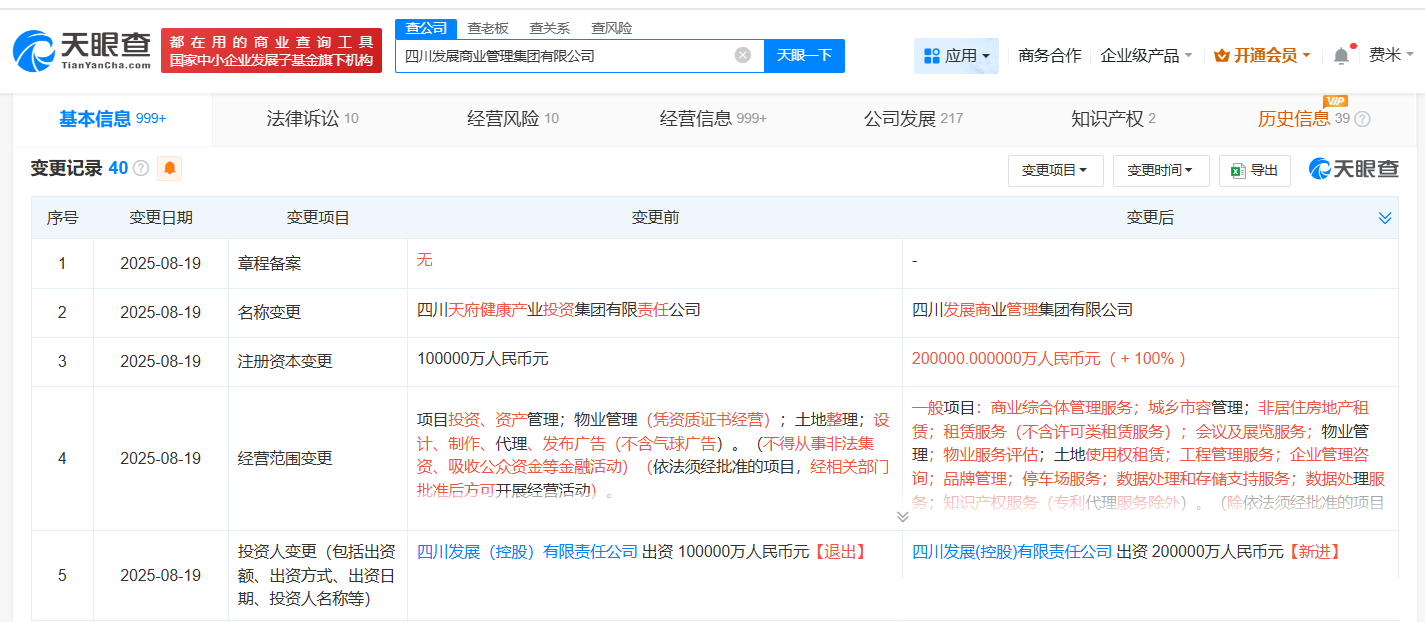
Task: Open the 变更项目 filter dropdown
Action: tap(1054, 171)
